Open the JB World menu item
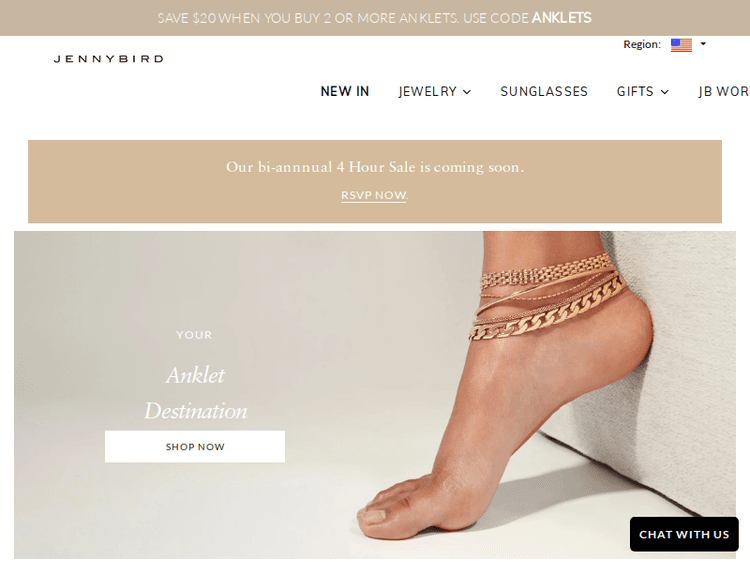750x563 pixels. (724, 91)
